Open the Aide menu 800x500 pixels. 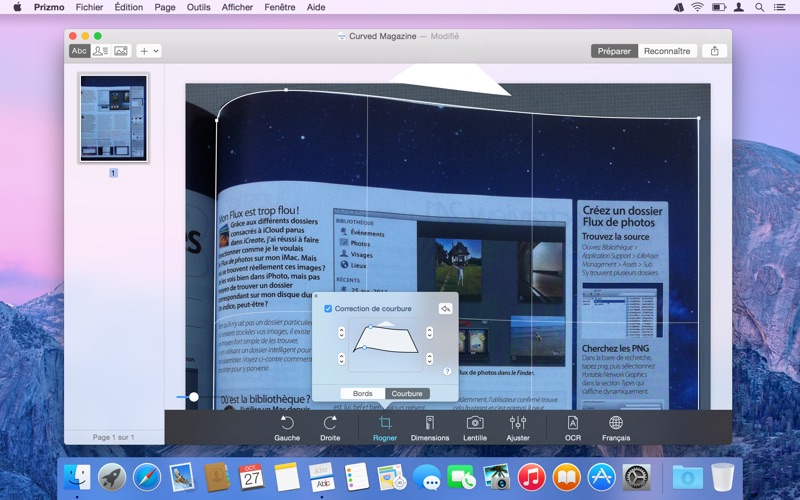coord(316,7)
